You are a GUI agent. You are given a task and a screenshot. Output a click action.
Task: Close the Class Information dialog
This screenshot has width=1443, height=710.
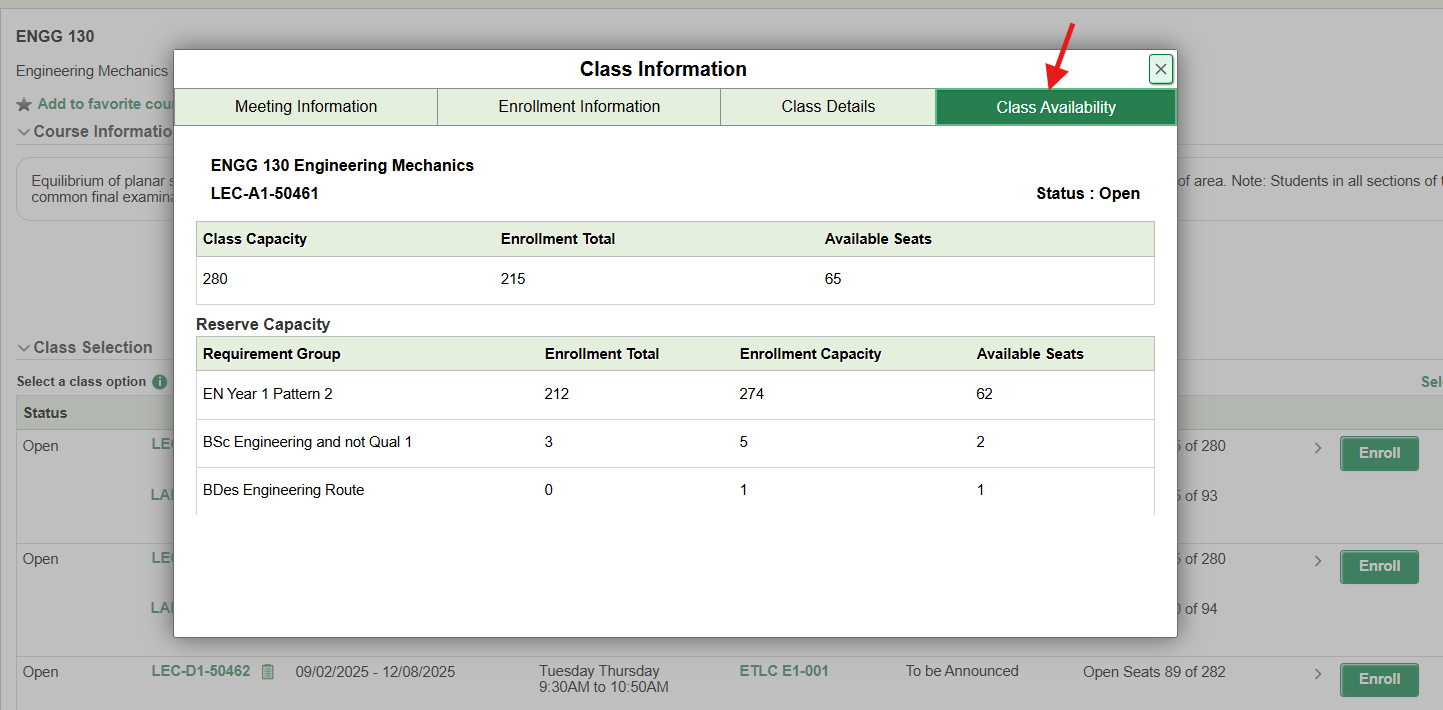1160,69
